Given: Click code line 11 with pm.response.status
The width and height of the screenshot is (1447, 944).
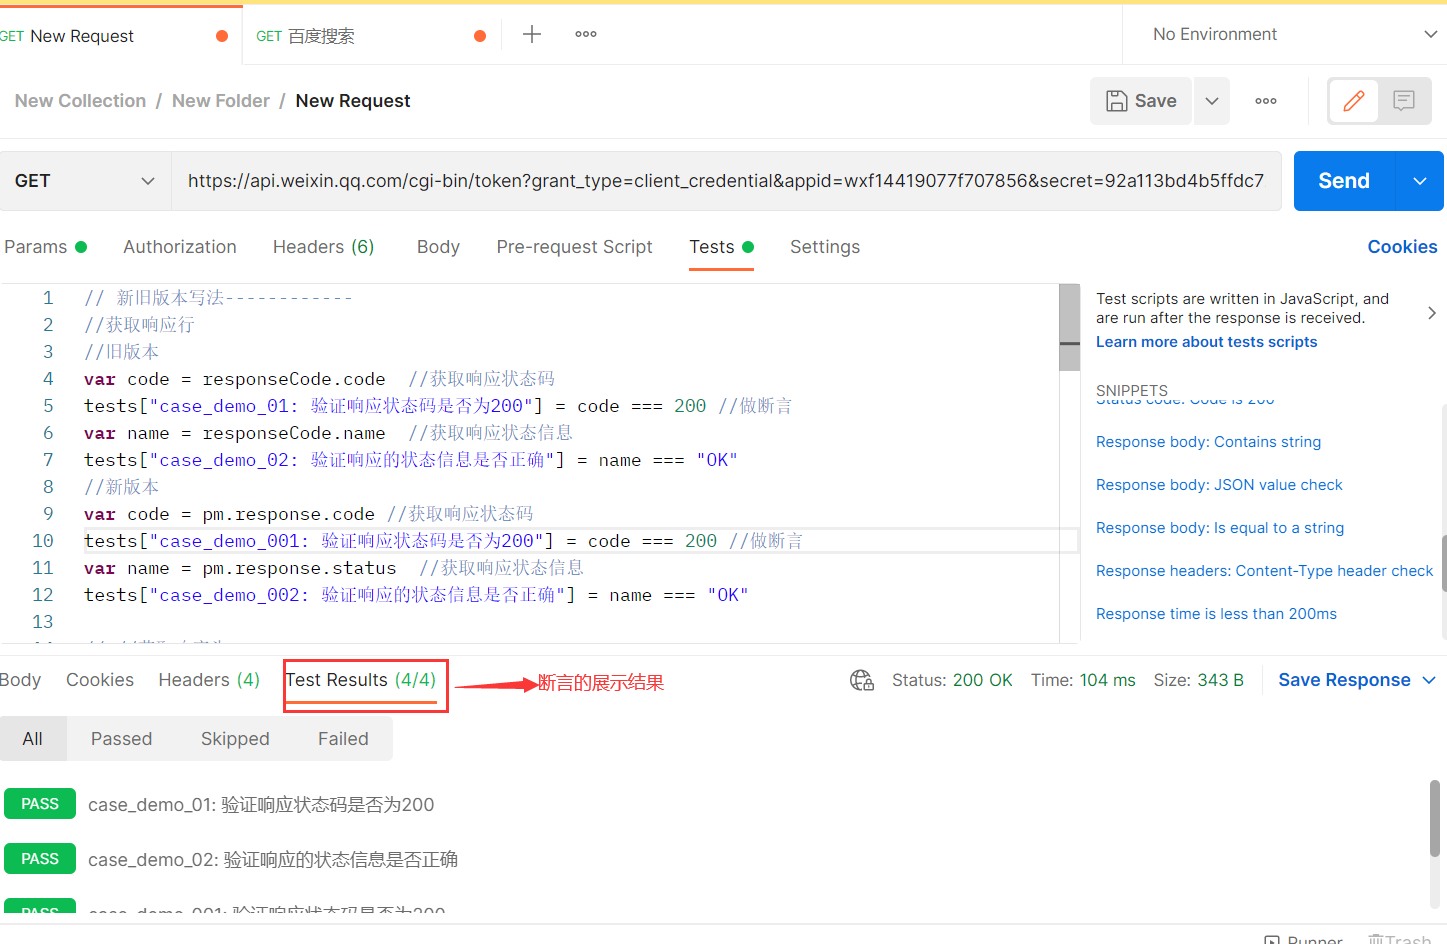Looking at the screenshot, I should click(x=333, y=568).
